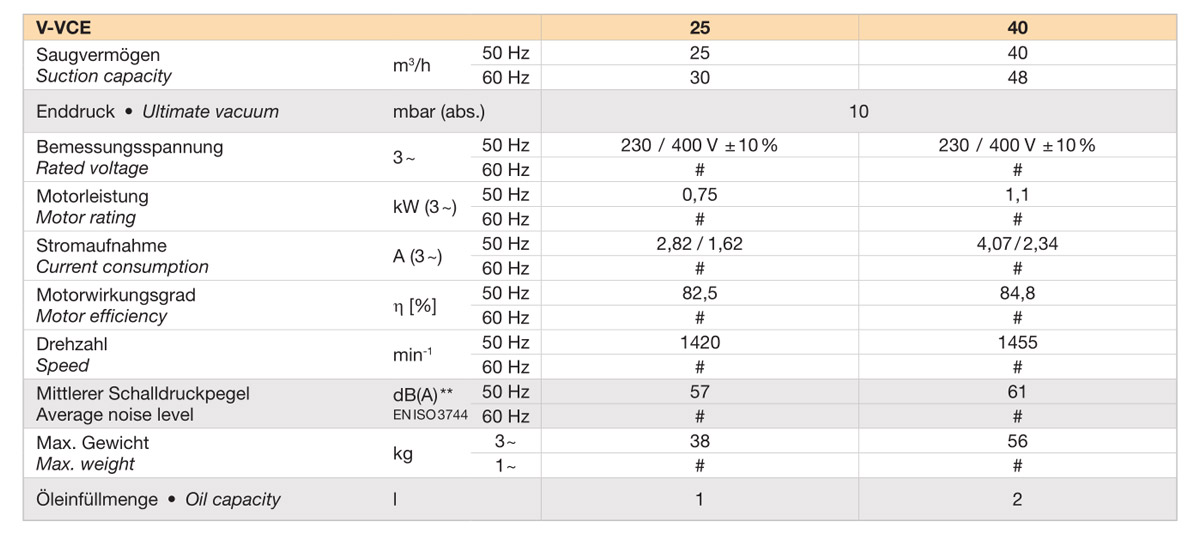Click the Ultimate vacuum value 10
1200x546 pixels.
(859, 111)
